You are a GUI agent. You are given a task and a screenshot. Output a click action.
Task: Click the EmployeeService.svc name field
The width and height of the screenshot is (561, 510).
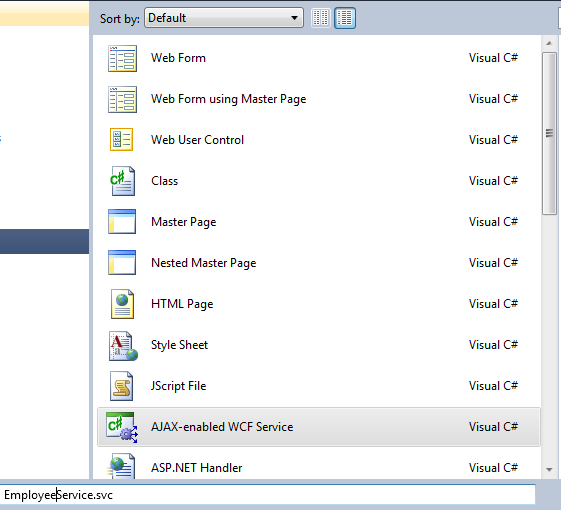coord(268,495)
